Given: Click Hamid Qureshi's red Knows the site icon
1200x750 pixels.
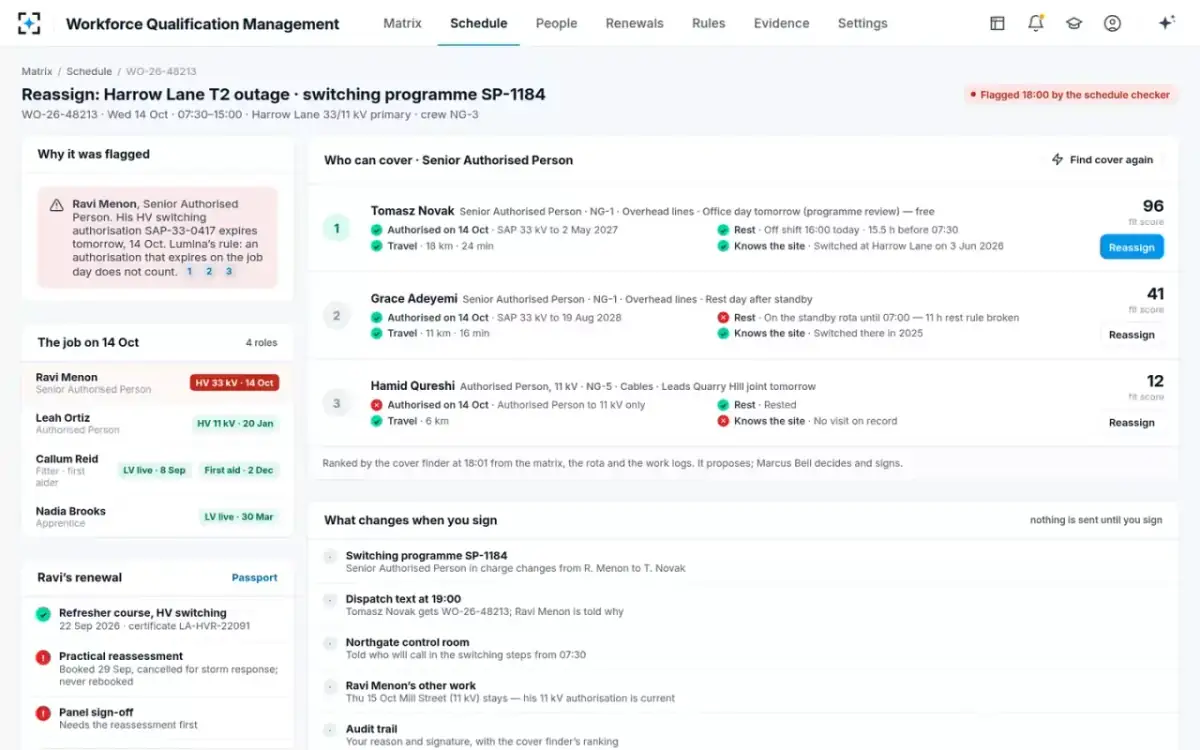Looking at the screenshot, I should (723, 421).
